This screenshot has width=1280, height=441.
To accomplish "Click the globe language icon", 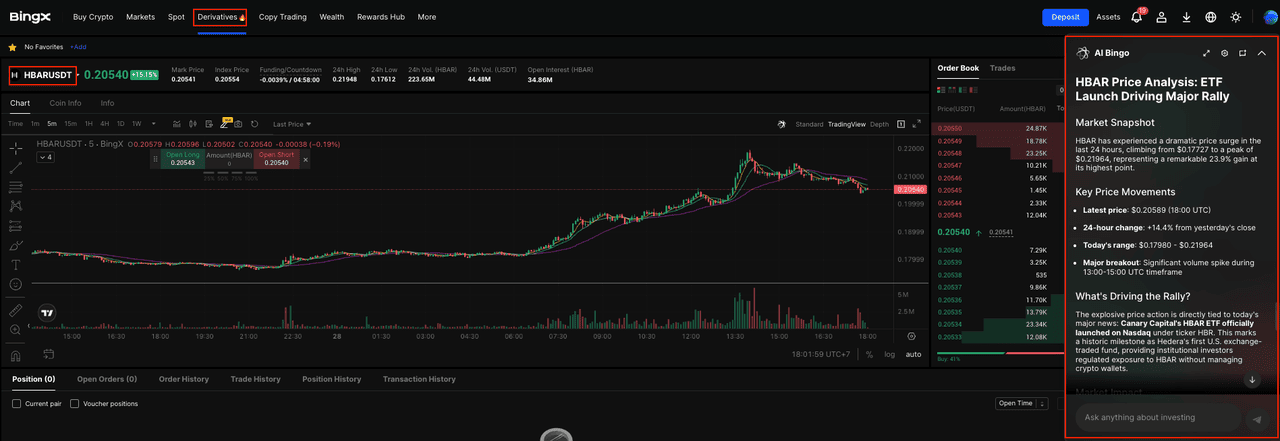I will coord(1211,17).
